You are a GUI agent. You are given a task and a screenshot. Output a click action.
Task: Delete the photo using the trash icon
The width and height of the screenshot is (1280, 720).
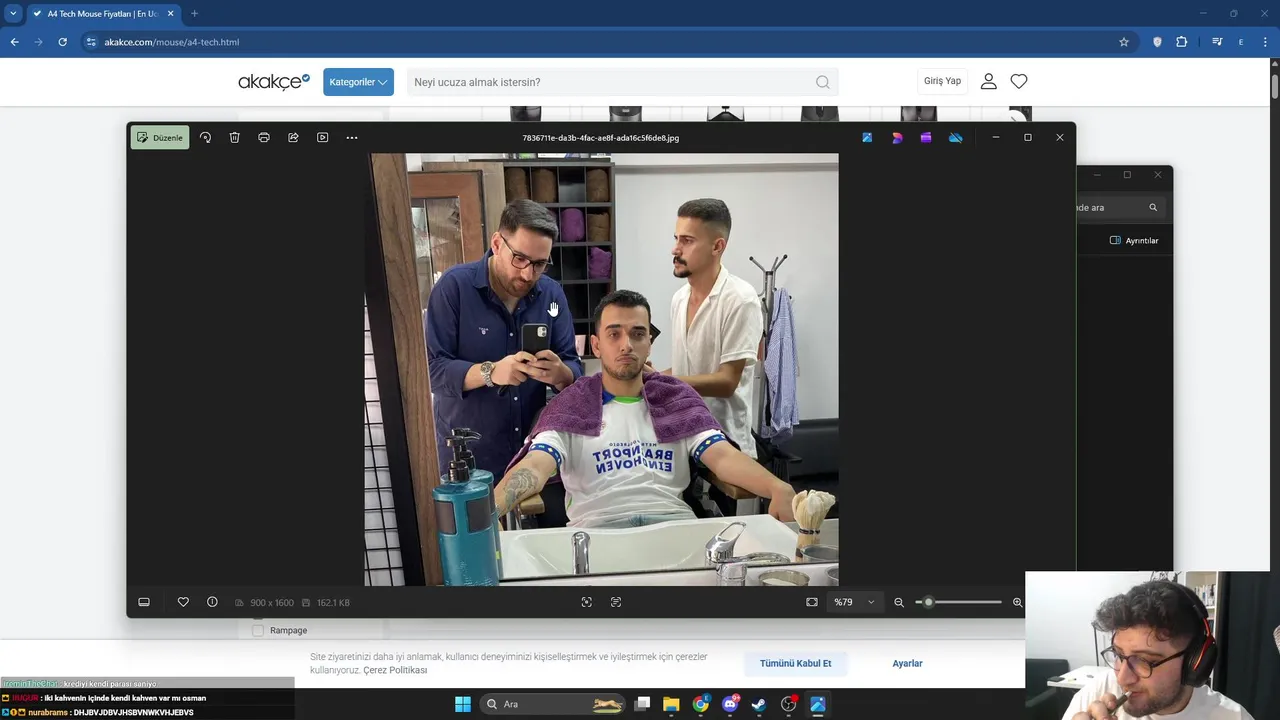pos(234,137)
